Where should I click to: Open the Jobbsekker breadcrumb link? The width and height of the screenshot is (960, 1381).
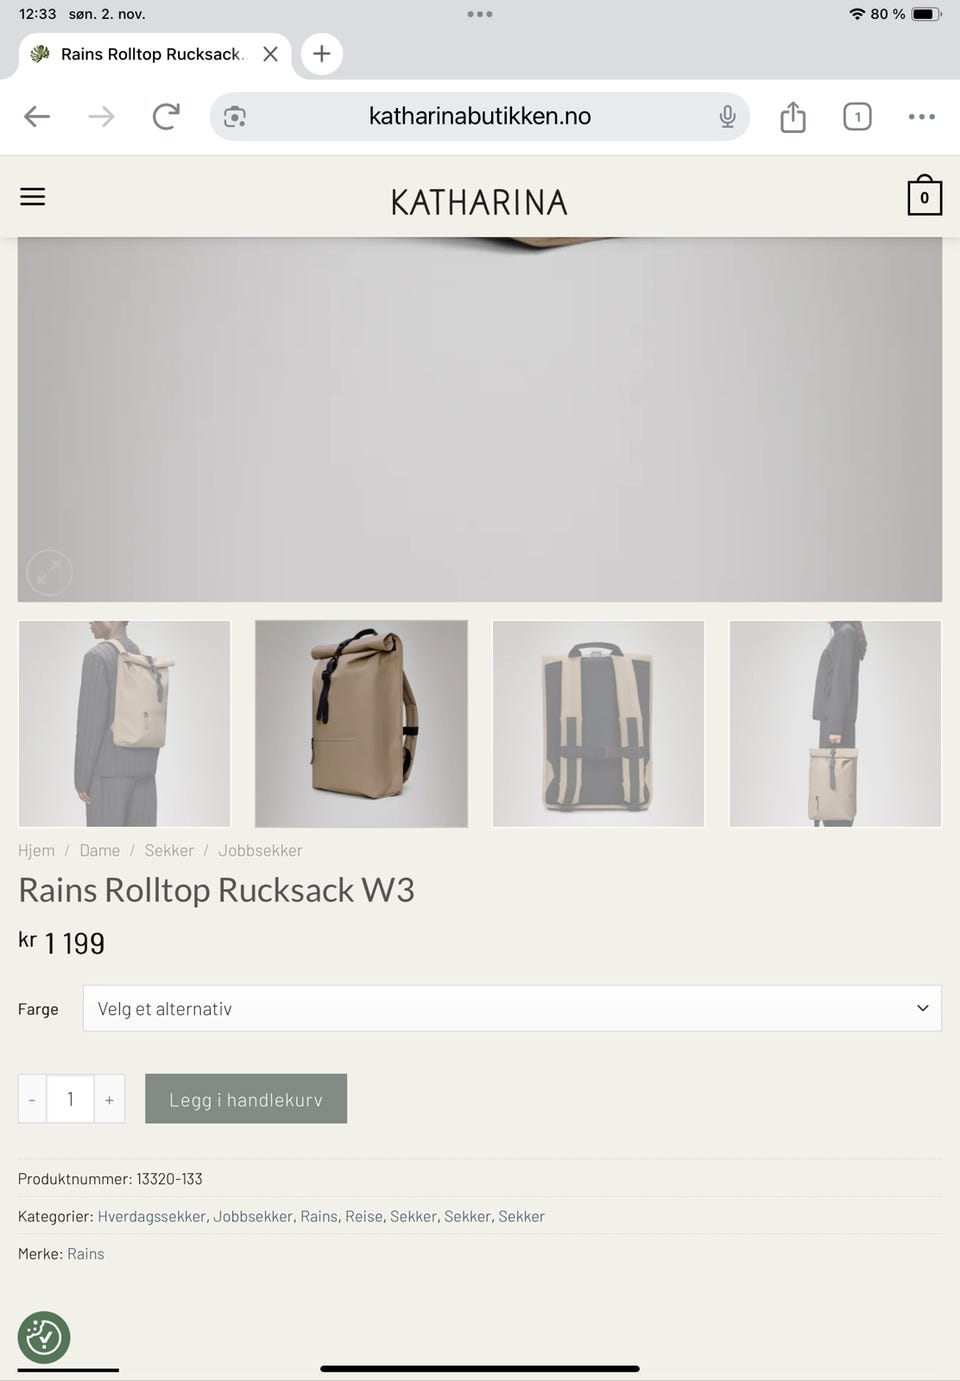pos(260,851)
